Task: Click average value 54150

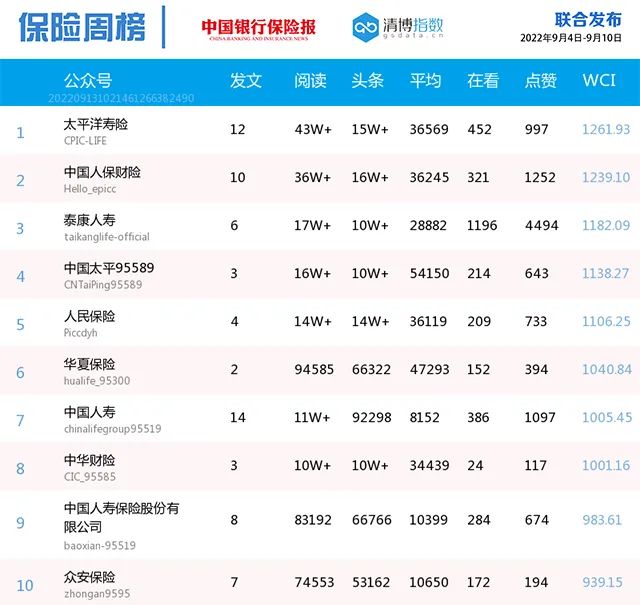Action: click(429, 274)
